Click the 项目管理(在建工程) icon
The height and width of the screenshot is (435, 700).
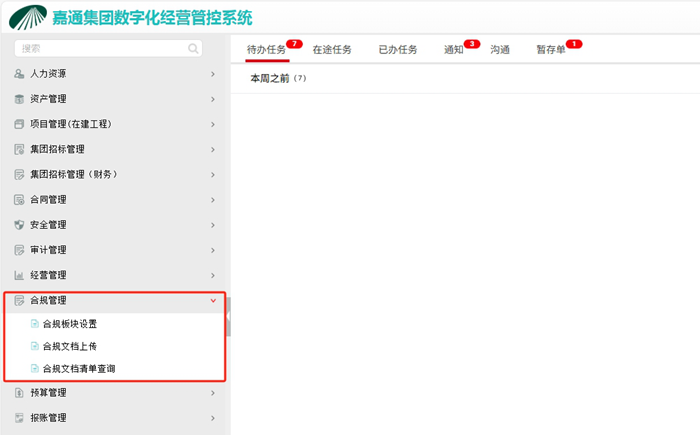click(19, 124)
